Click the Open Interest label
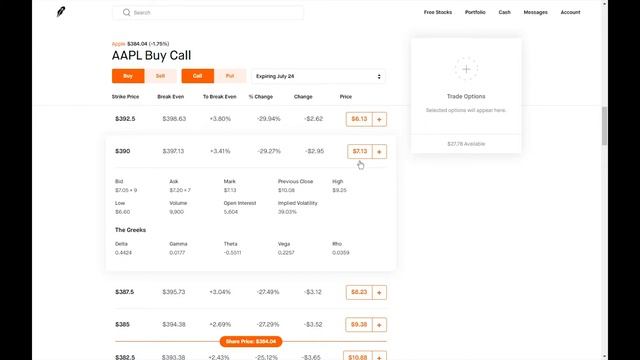Image resolution: width=640 pixels, height=360 pixels. (240, 203)
